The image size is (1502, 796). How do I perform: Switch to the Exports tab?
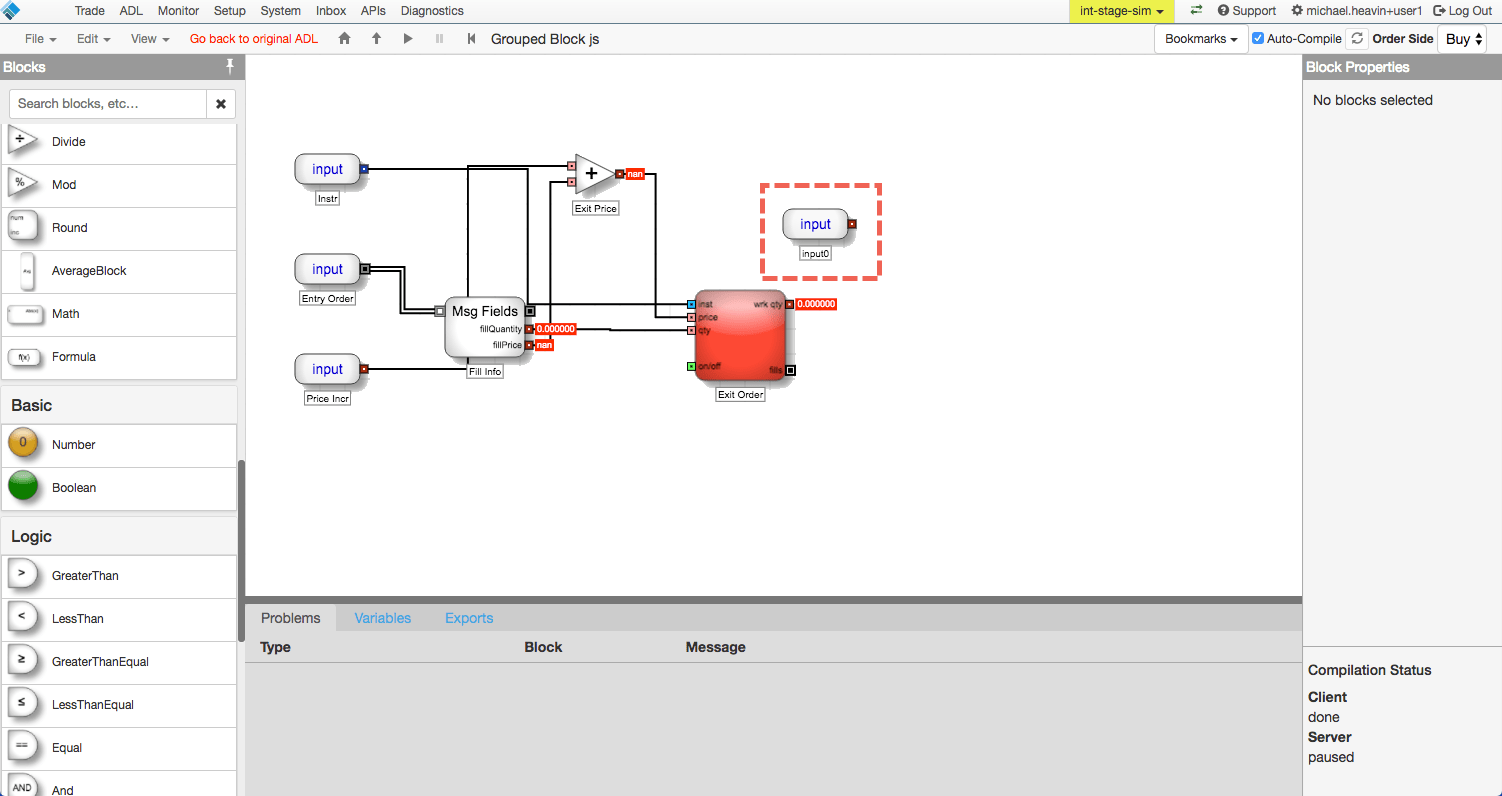(x=469, y=618)
